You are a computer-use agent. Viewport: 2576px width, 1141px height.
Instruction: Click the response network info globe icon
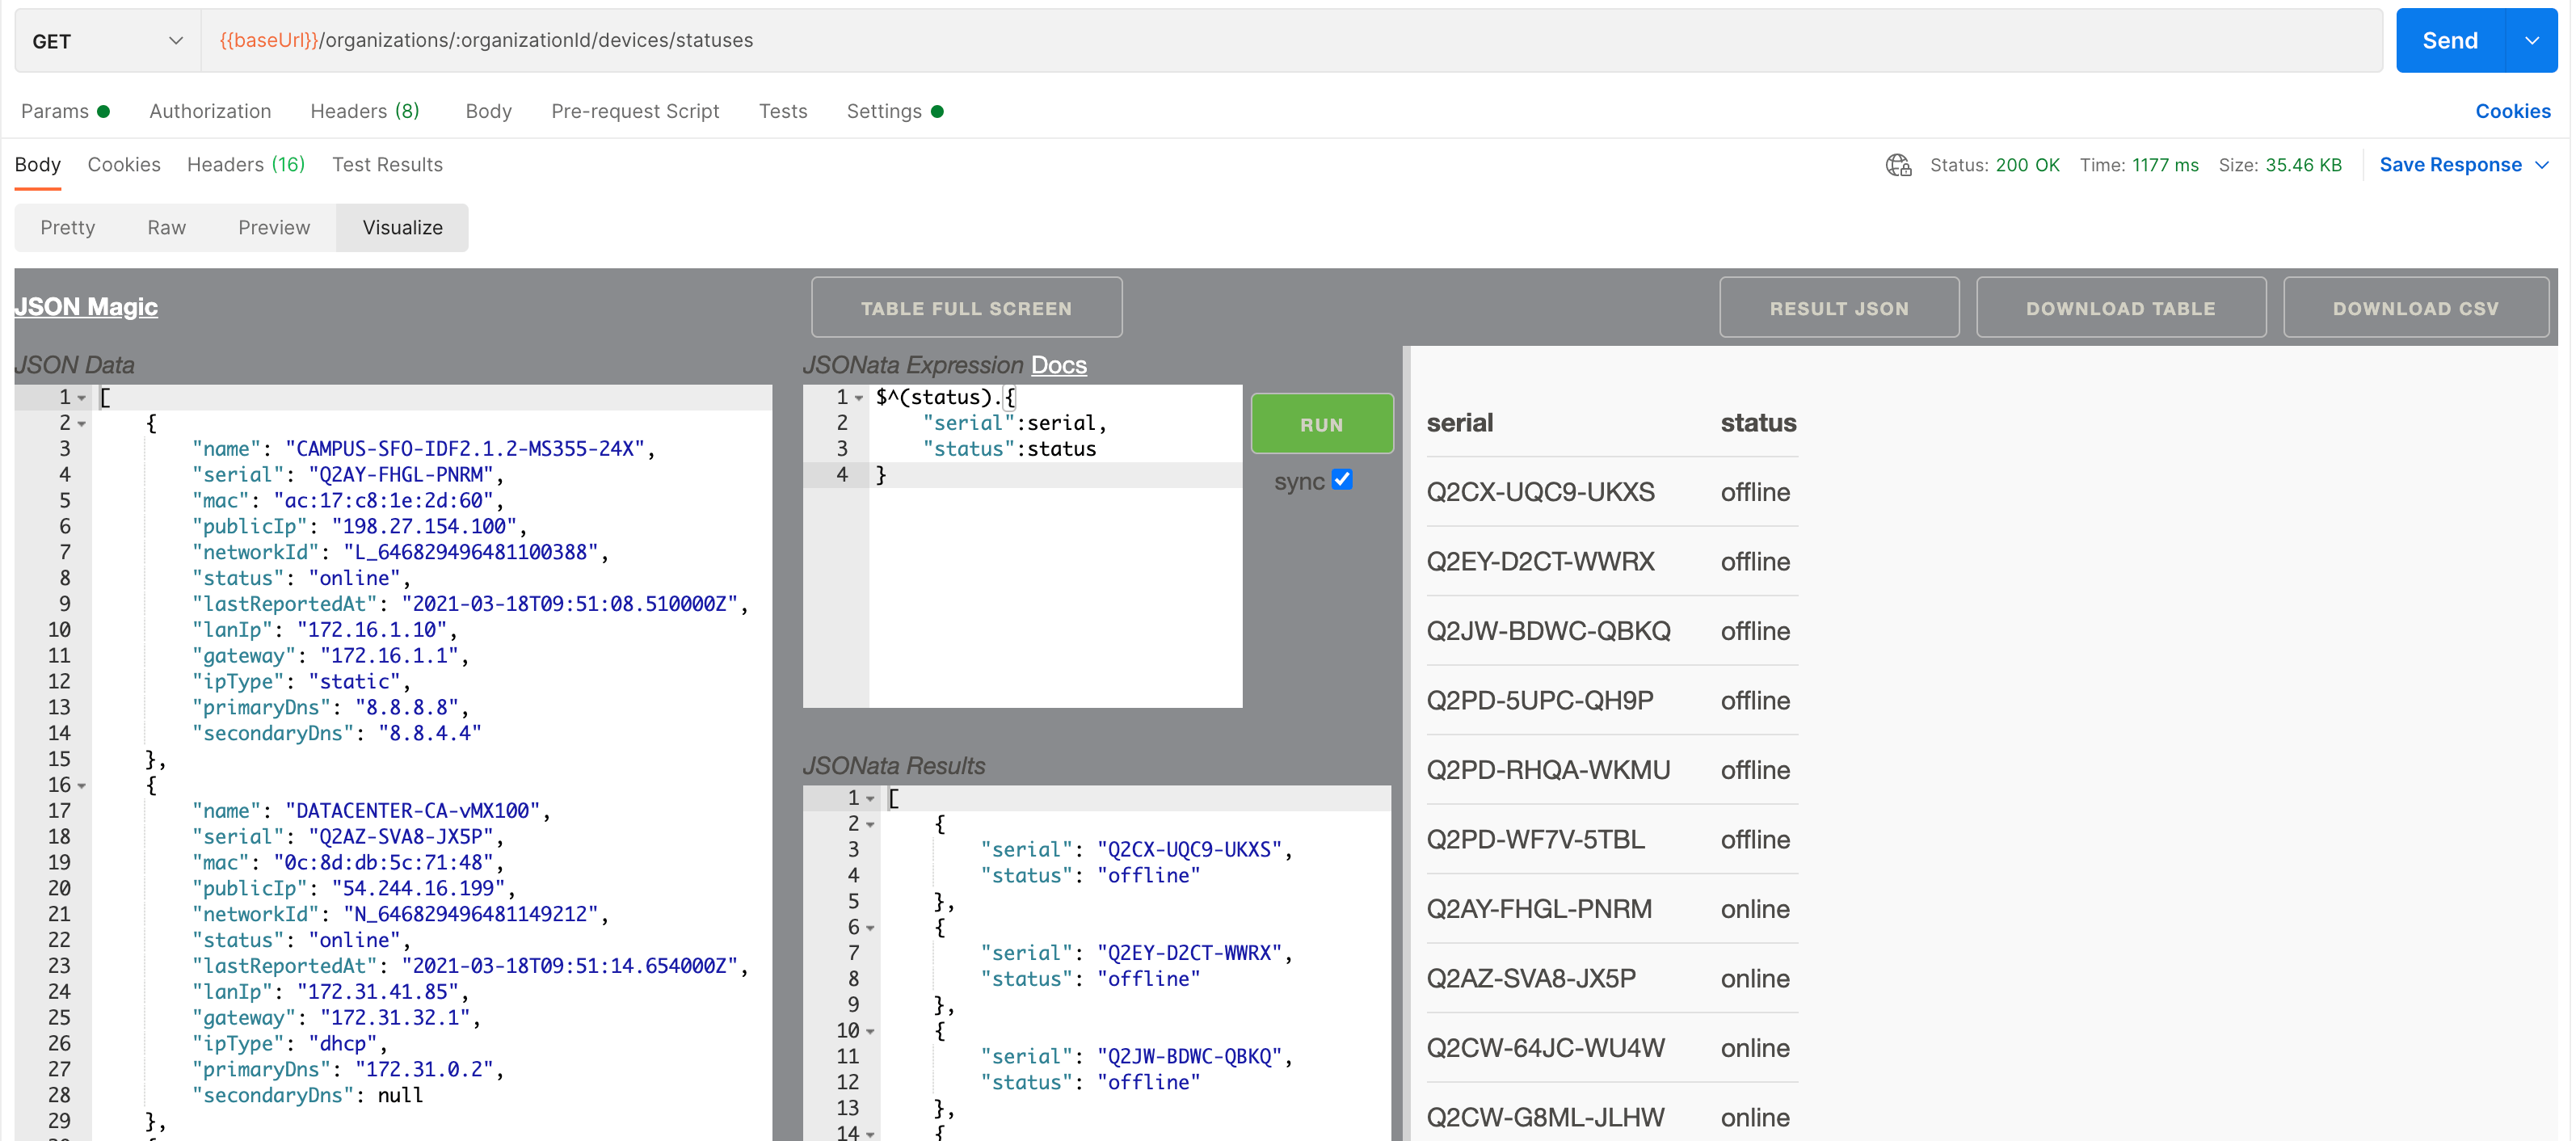(x=1898, y=166)
